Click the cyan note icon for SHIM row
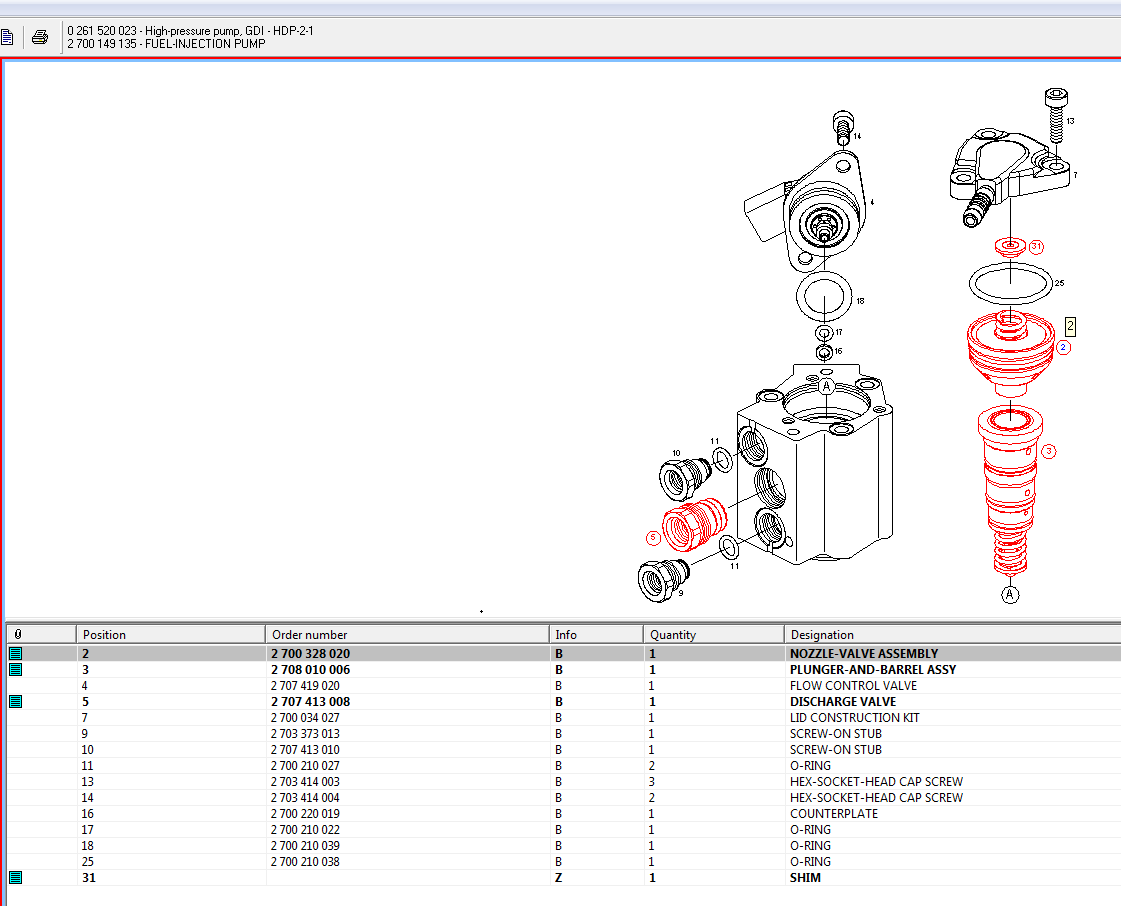This screenshot has width=1121, height=906. [x=15, y=878]
